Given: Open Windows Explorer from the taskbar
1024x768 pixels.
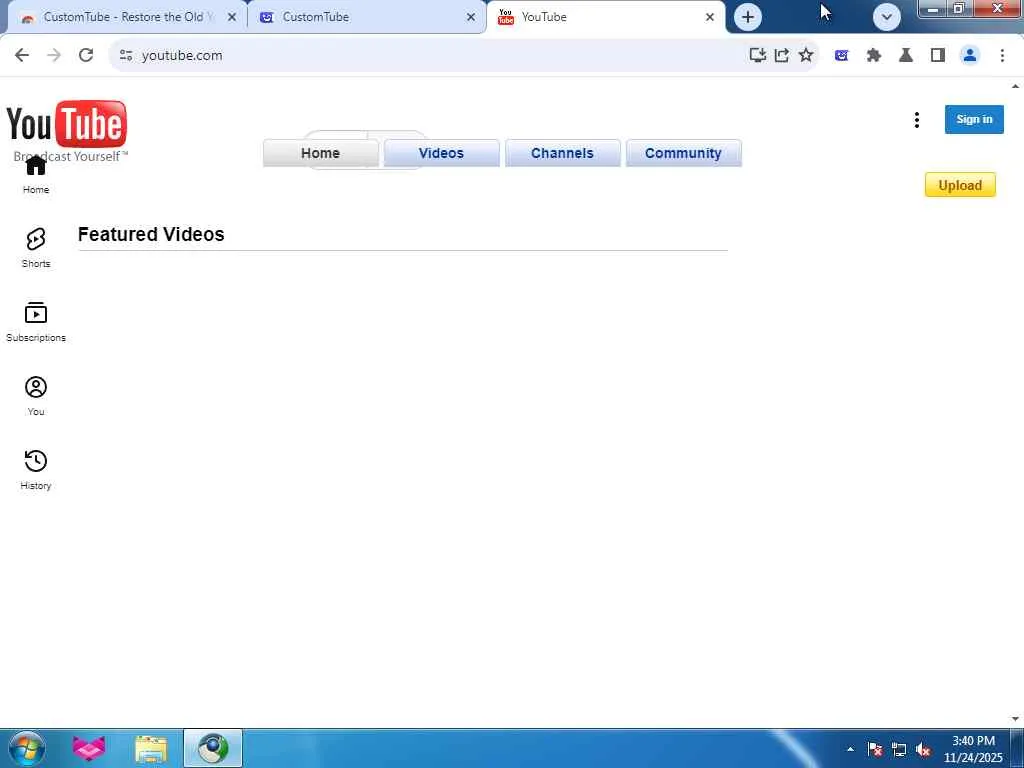Looking at the screenshot, I should 151,748.
